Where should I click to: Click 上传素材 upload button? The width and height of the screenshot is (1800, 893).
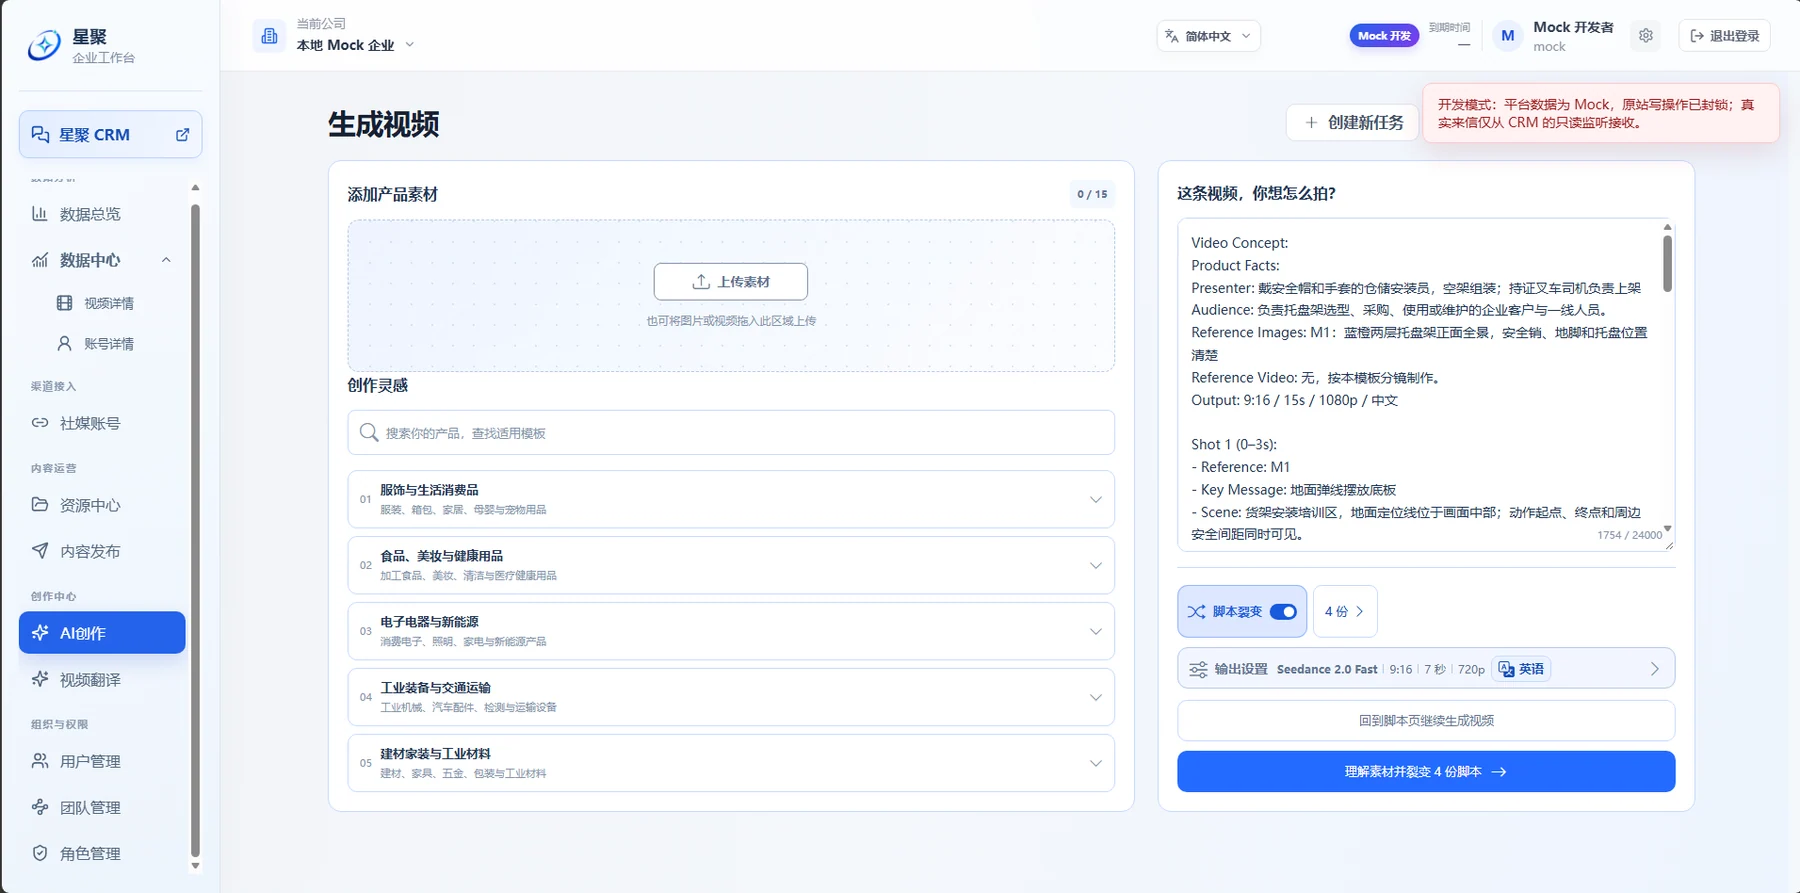731,282
